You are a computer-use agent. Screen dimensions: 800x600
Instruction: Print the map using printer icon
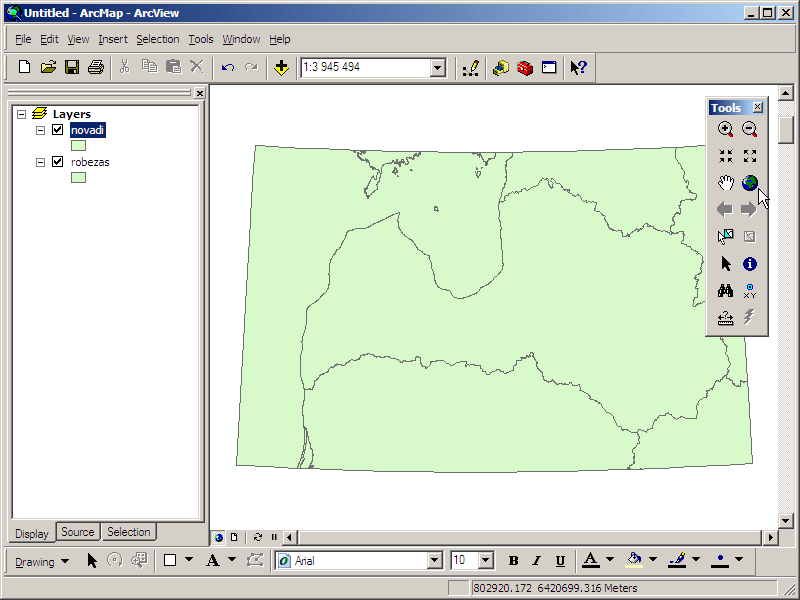click(x=96, y=67)
